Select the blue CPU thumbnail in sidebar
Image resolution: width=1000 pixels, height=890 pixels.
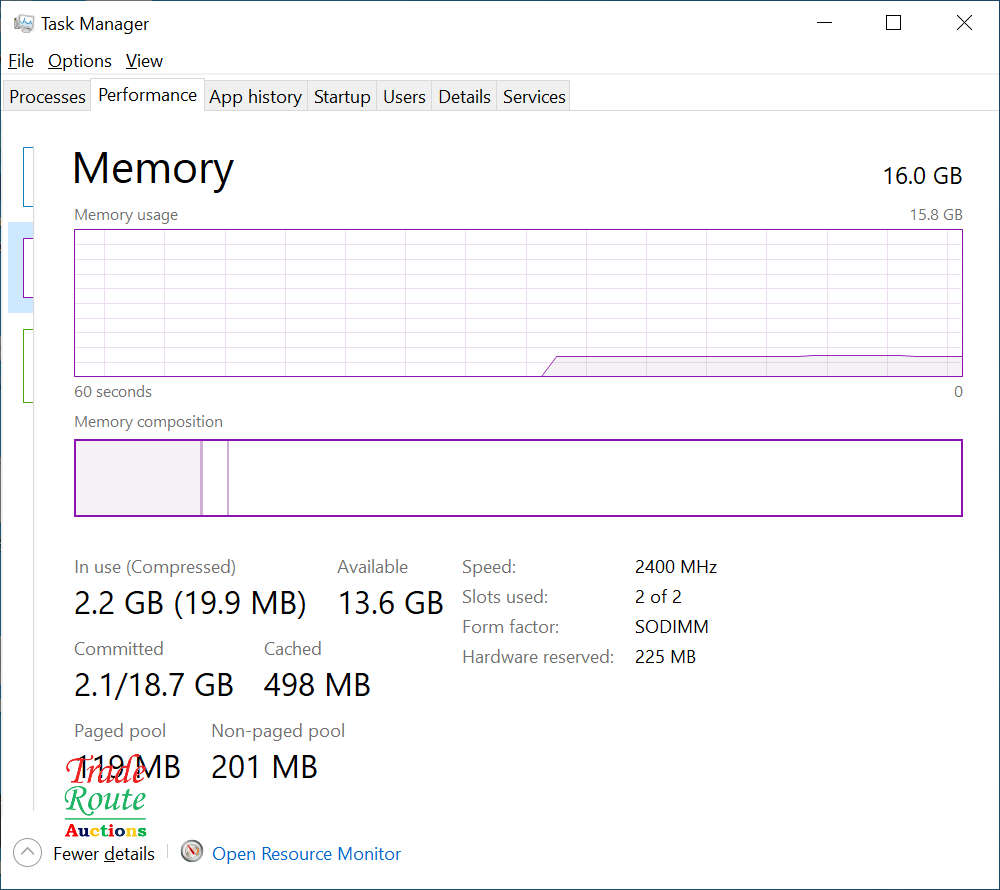point(28,176)
